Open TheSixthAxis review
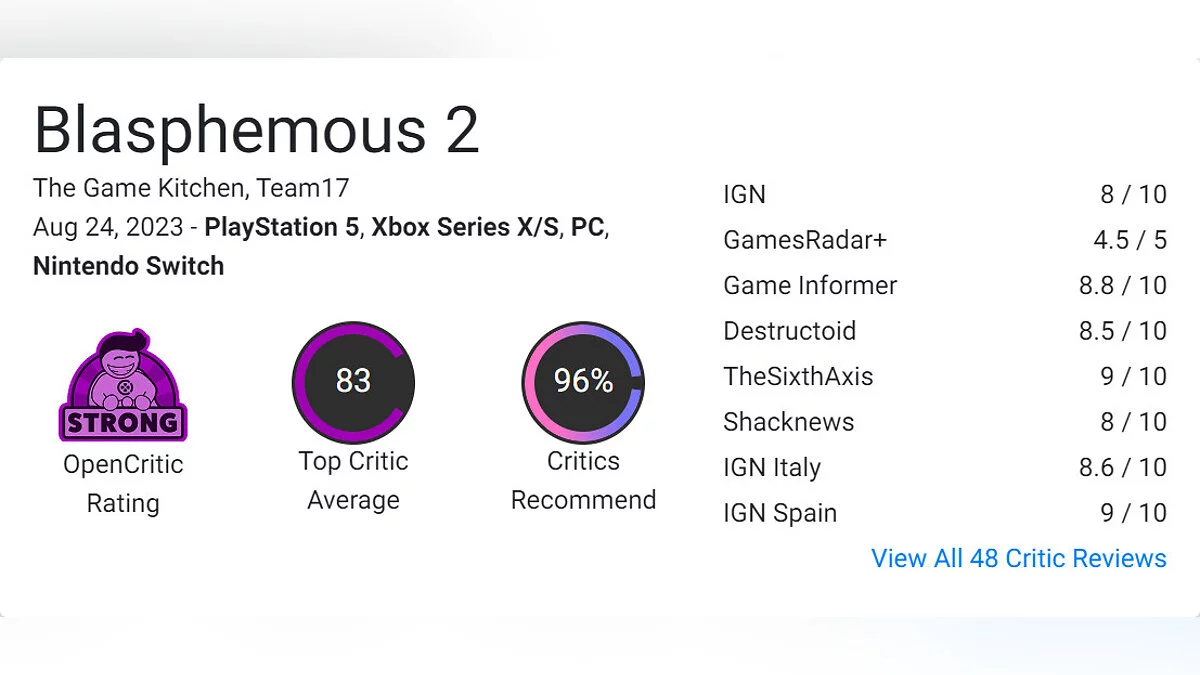 tap(798, 376)
